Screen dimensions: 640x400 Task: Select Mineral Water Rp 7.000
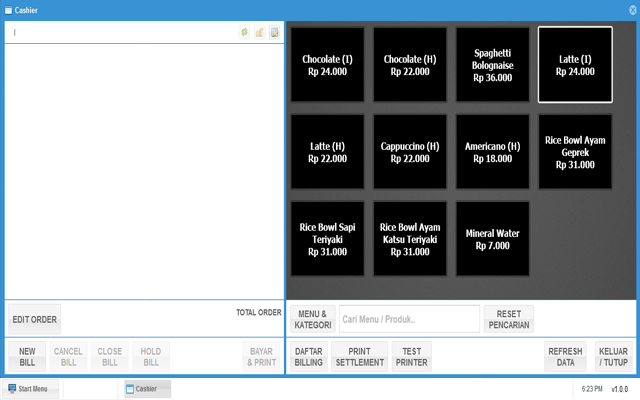(x=492, y=239)
